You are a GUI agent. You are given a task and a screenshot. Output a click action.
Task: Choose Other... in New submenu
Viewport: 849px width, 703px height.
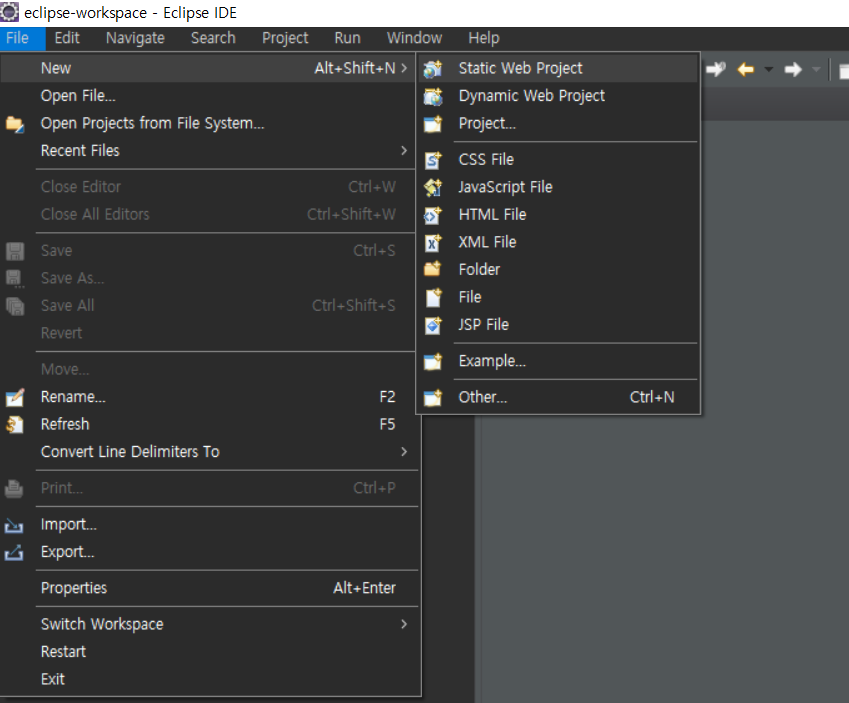click(x=558, y=397)
